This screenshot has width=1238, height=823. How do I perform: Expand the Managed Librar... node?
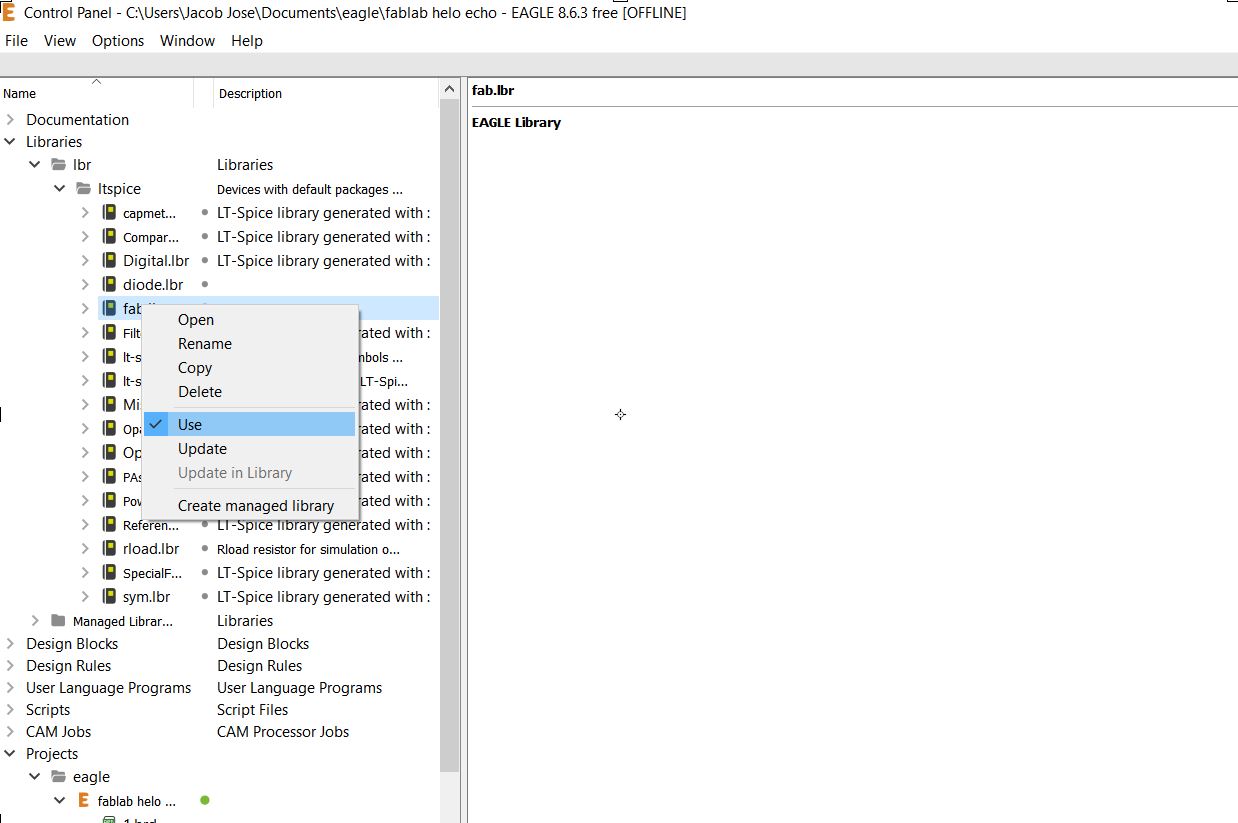click(x=35, y=620)
